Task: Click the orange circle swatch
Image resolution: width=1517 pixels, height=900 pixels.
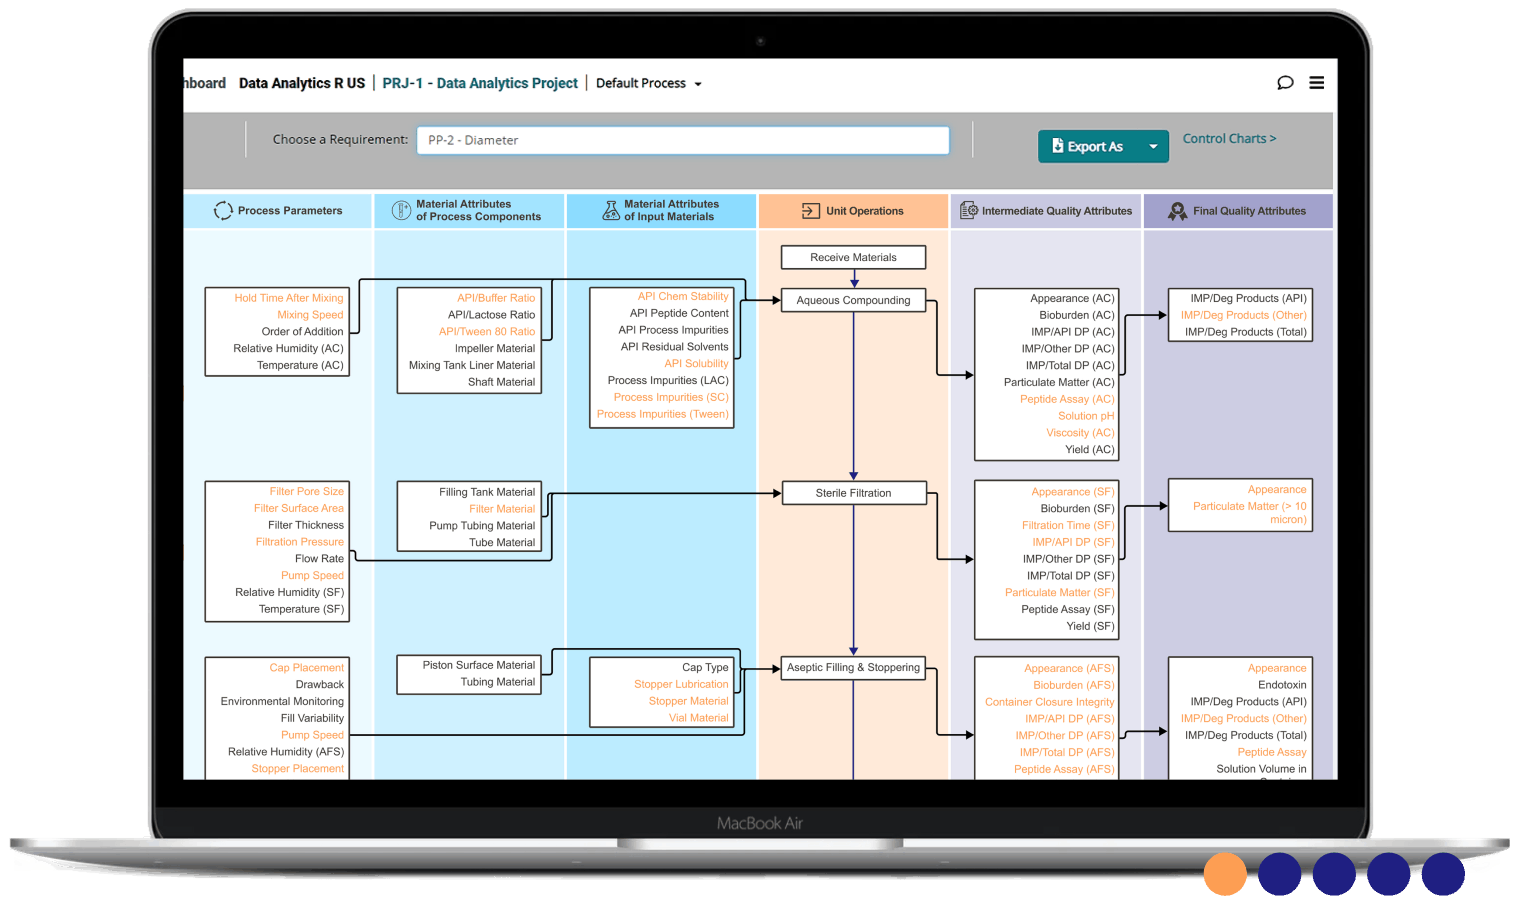Action: coord(1225,874)
